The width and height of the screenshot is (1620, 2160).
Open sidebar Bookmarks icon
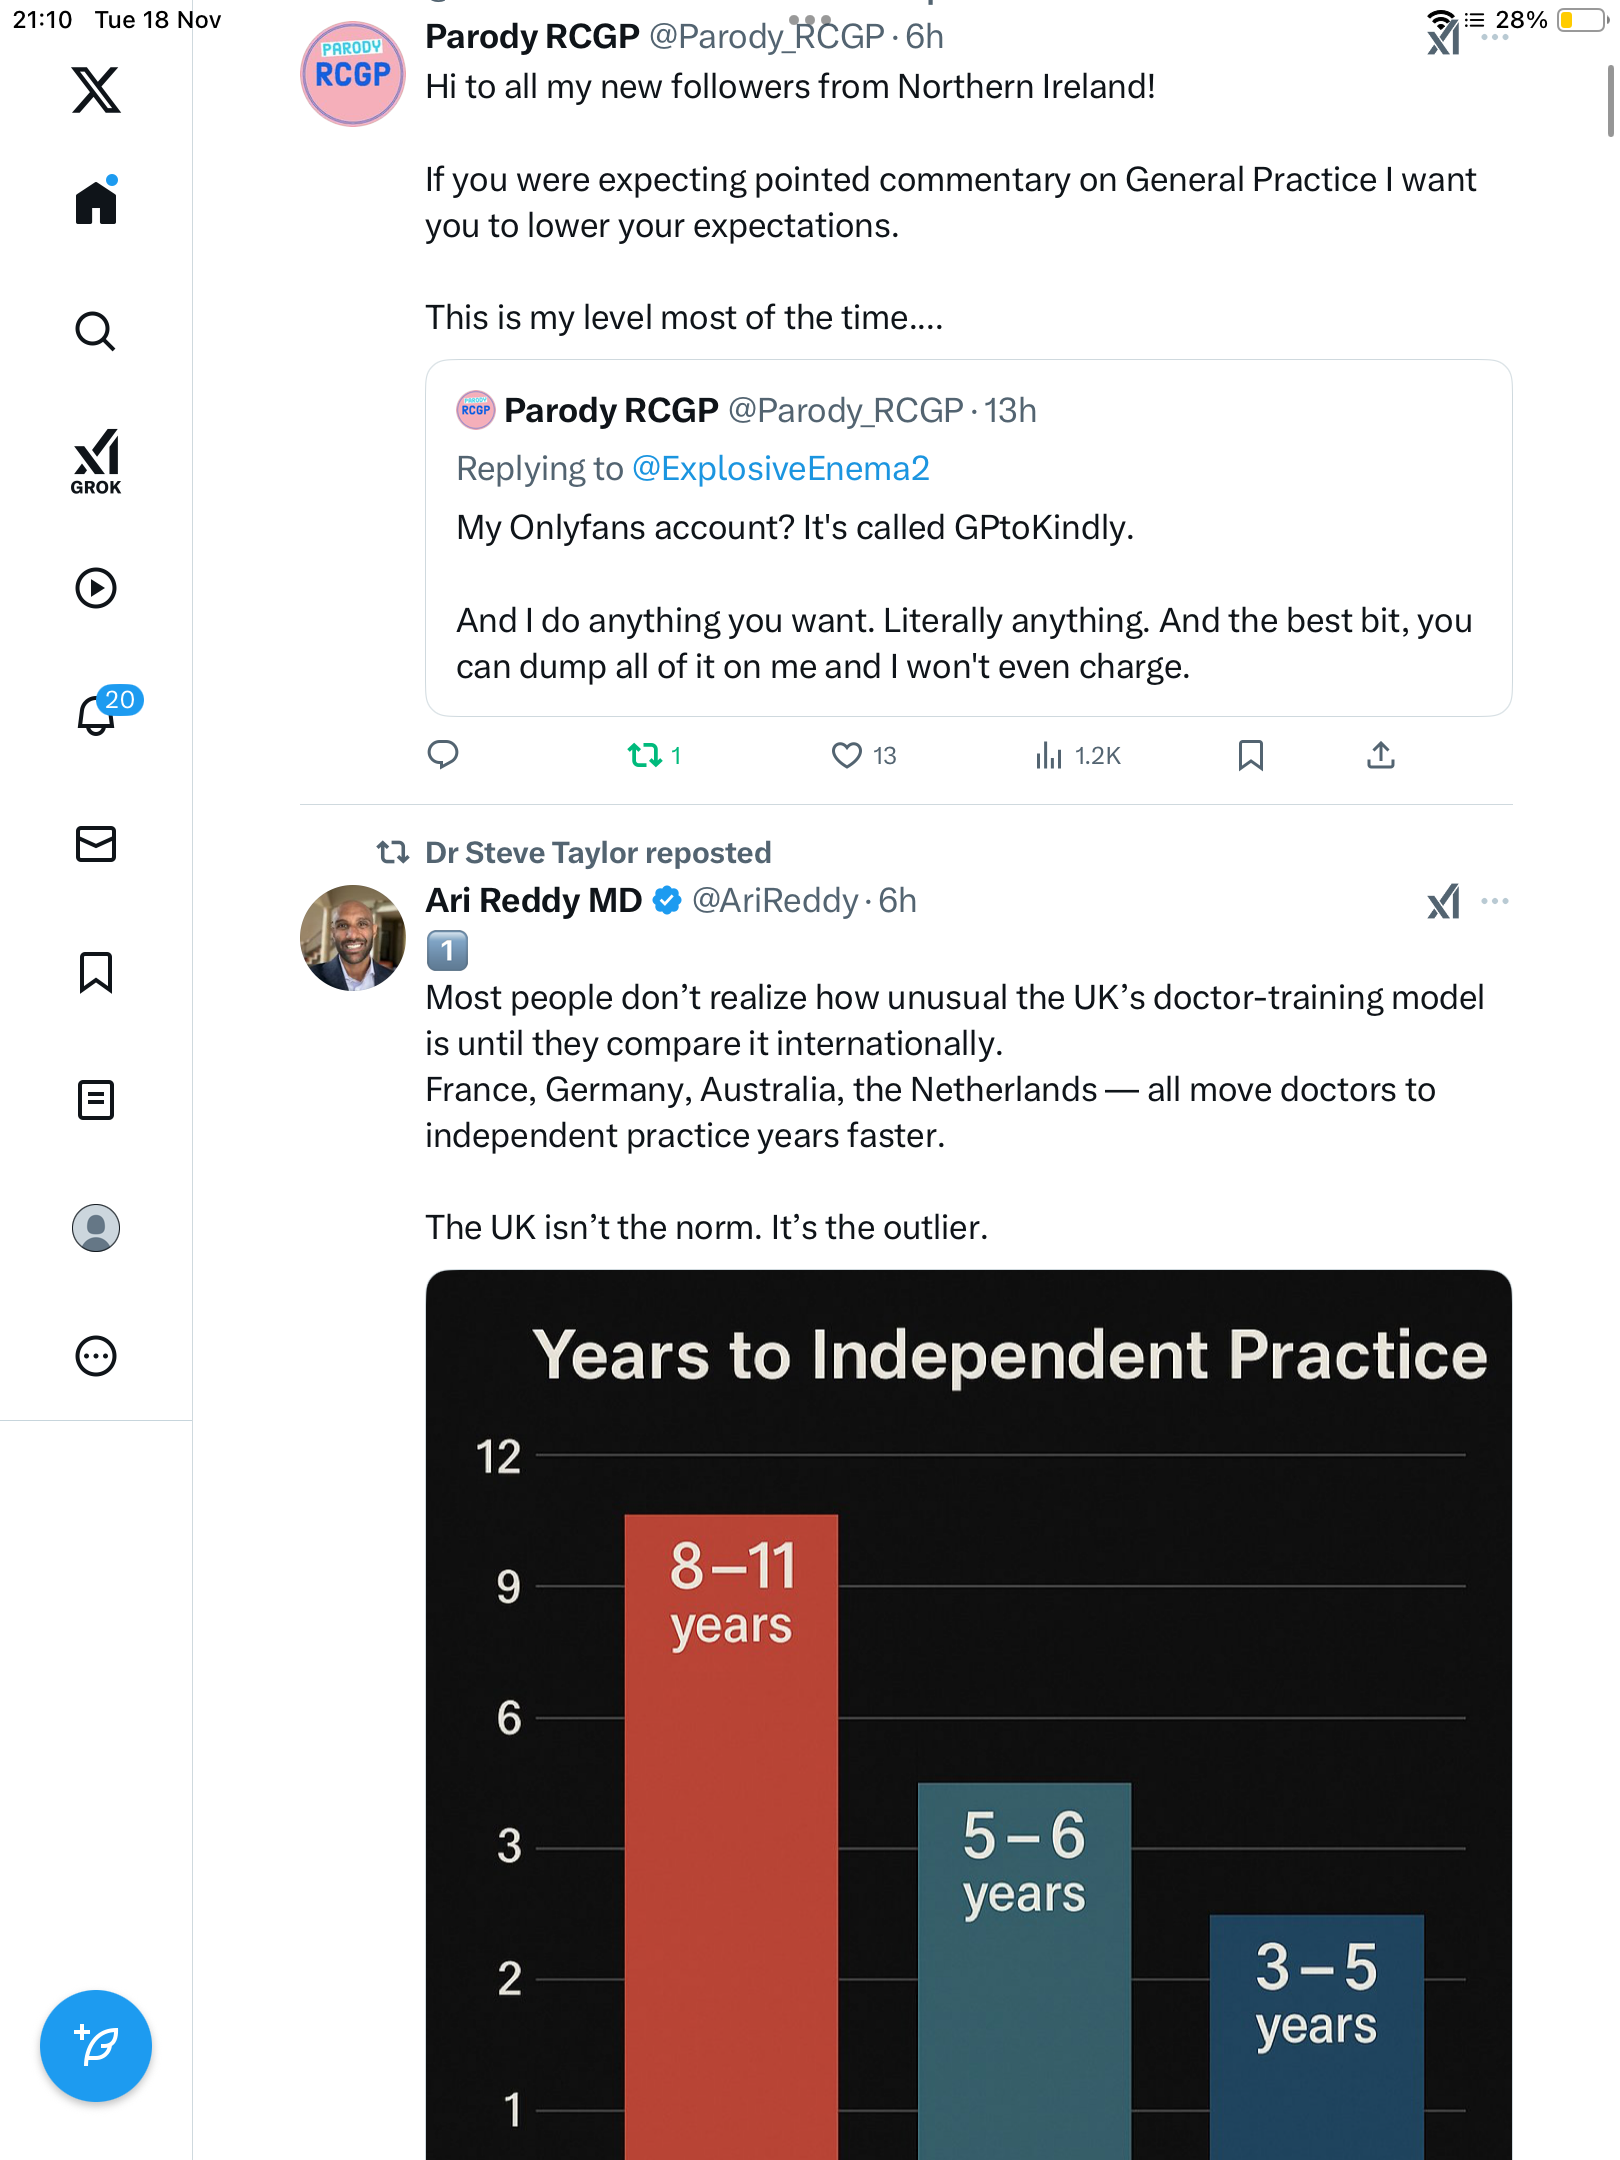tap(96, 972)
